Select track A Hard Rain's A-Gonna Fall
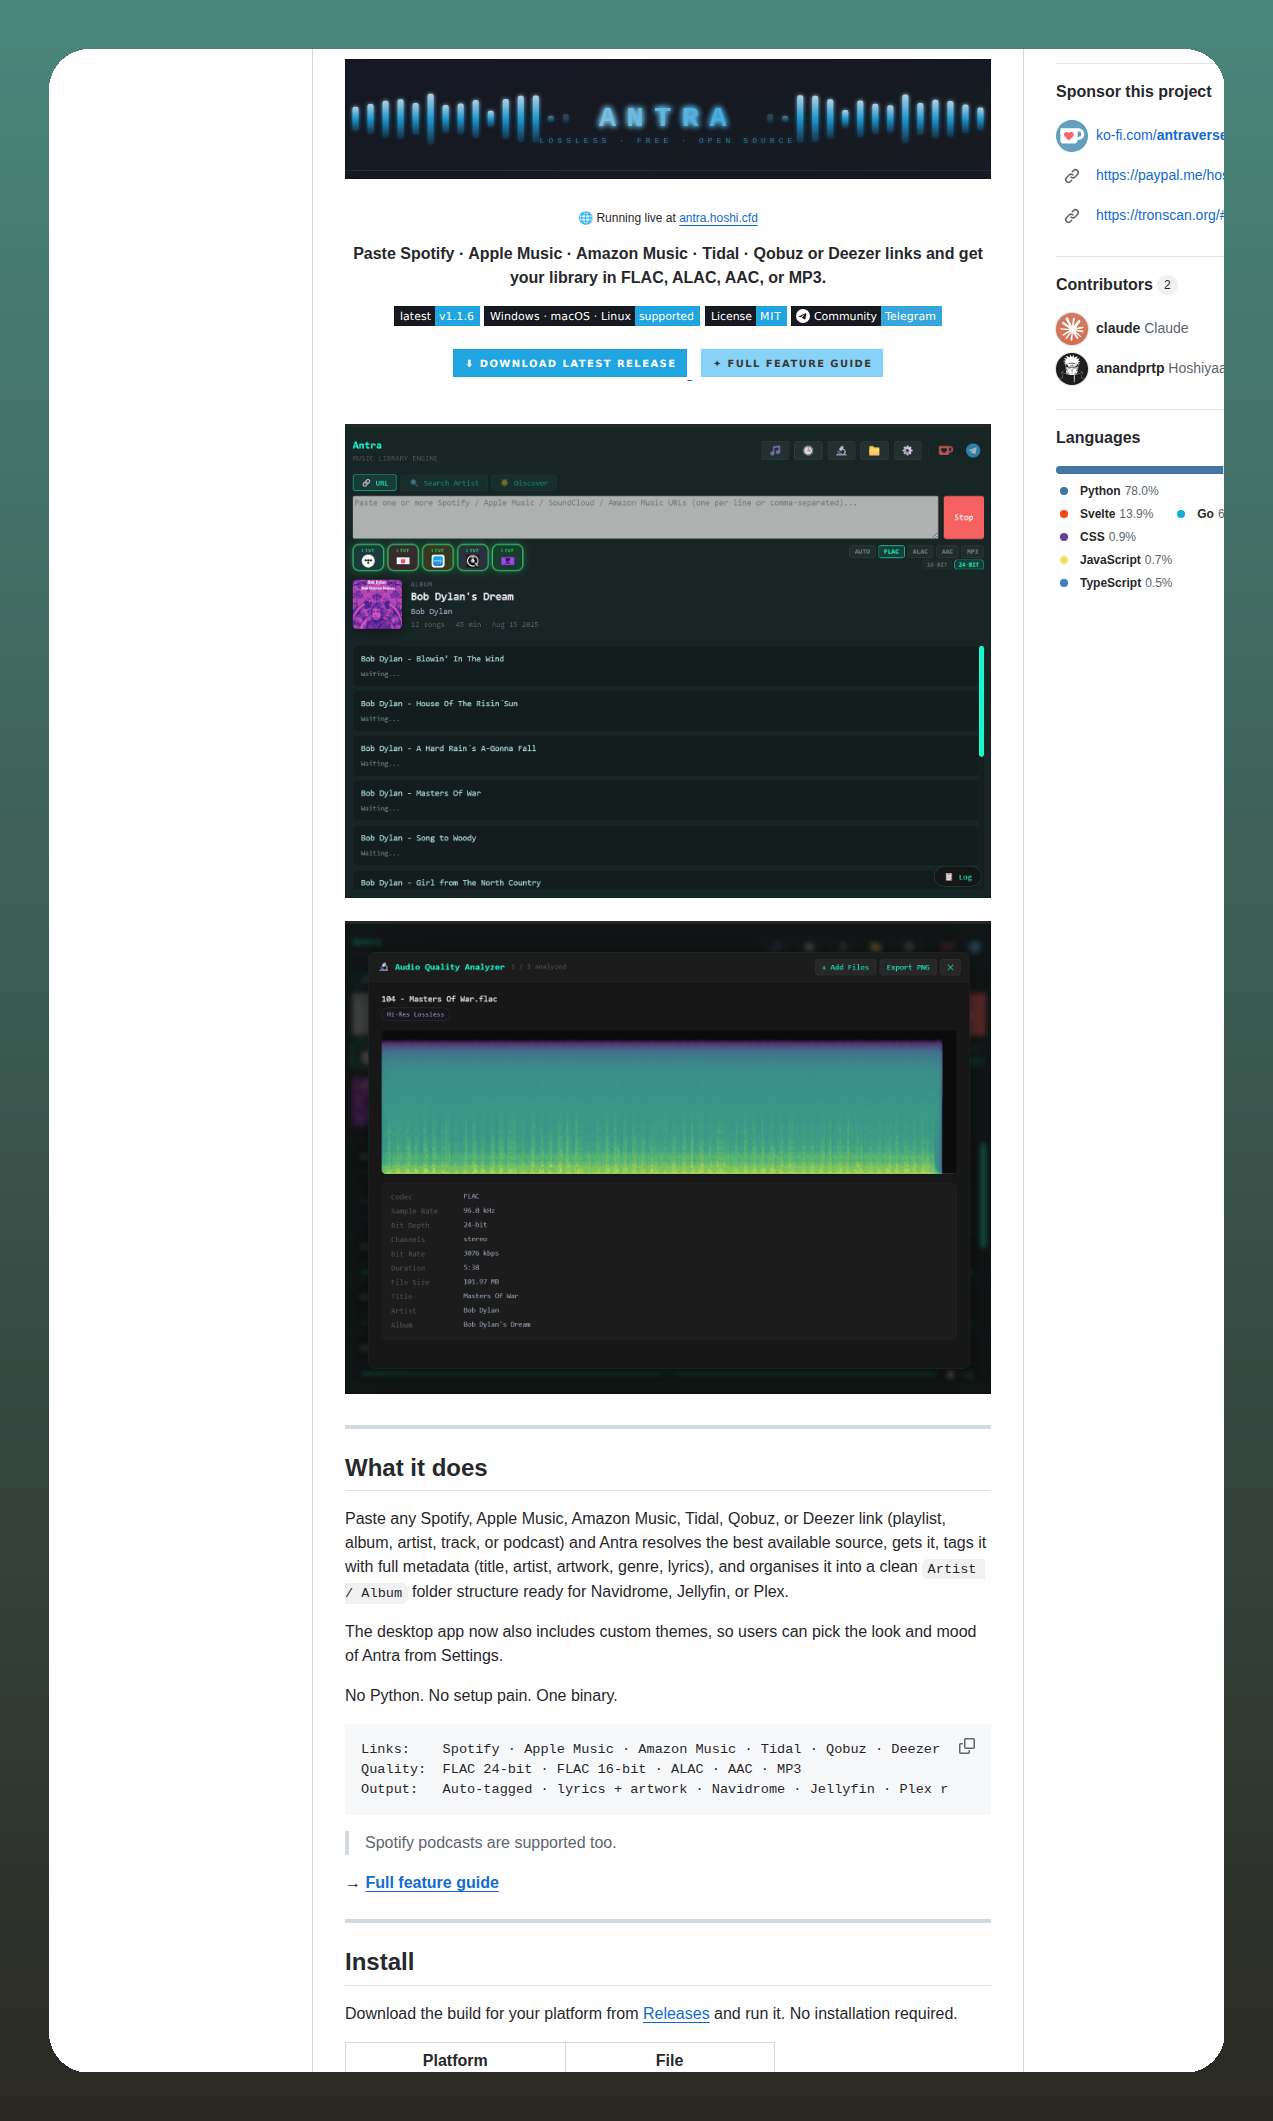This screenshot has width=1273, height=2121. [x=666, y=756]
